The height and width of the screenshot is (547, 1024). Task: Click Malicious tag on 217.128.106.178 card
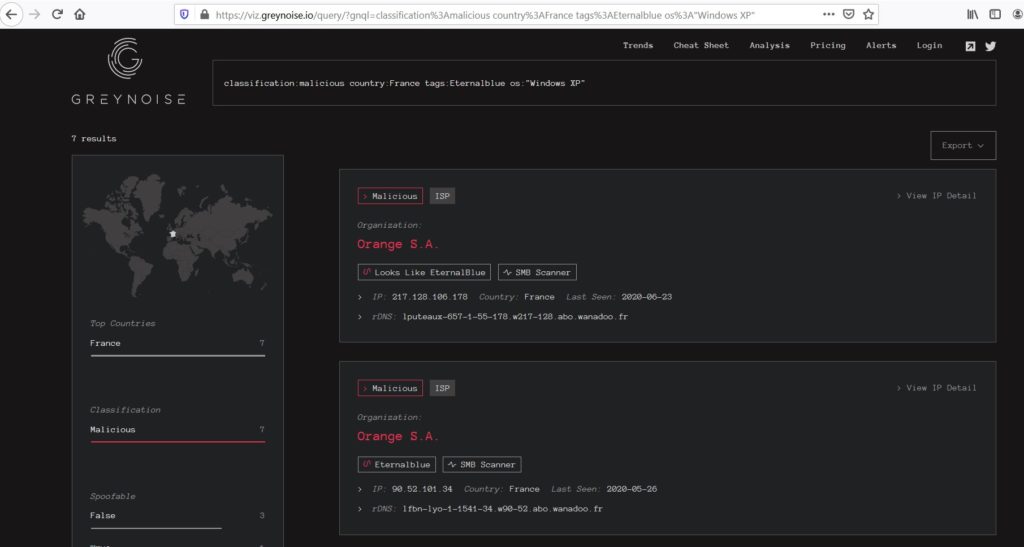[x=390, y=196]
